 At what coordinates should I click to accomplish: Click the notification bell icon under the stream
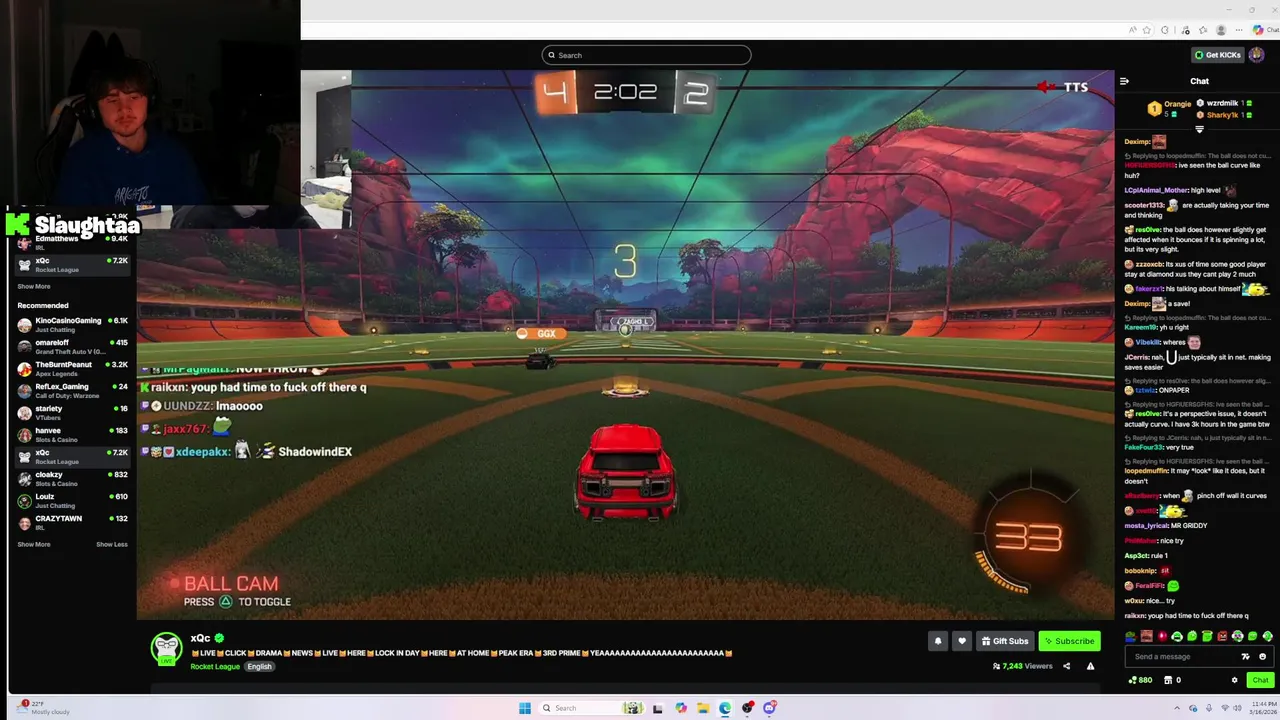coord(937,641)
